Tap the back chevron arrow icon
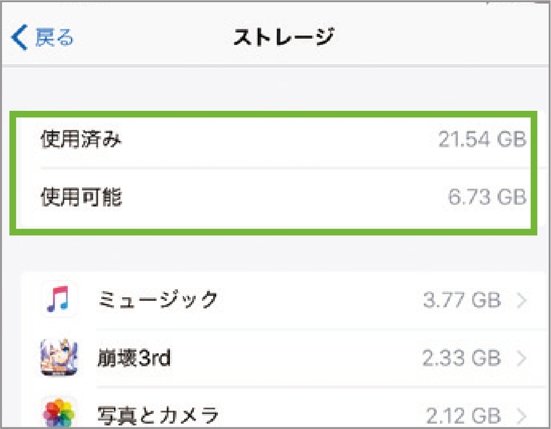 click(x=19, y=37)
